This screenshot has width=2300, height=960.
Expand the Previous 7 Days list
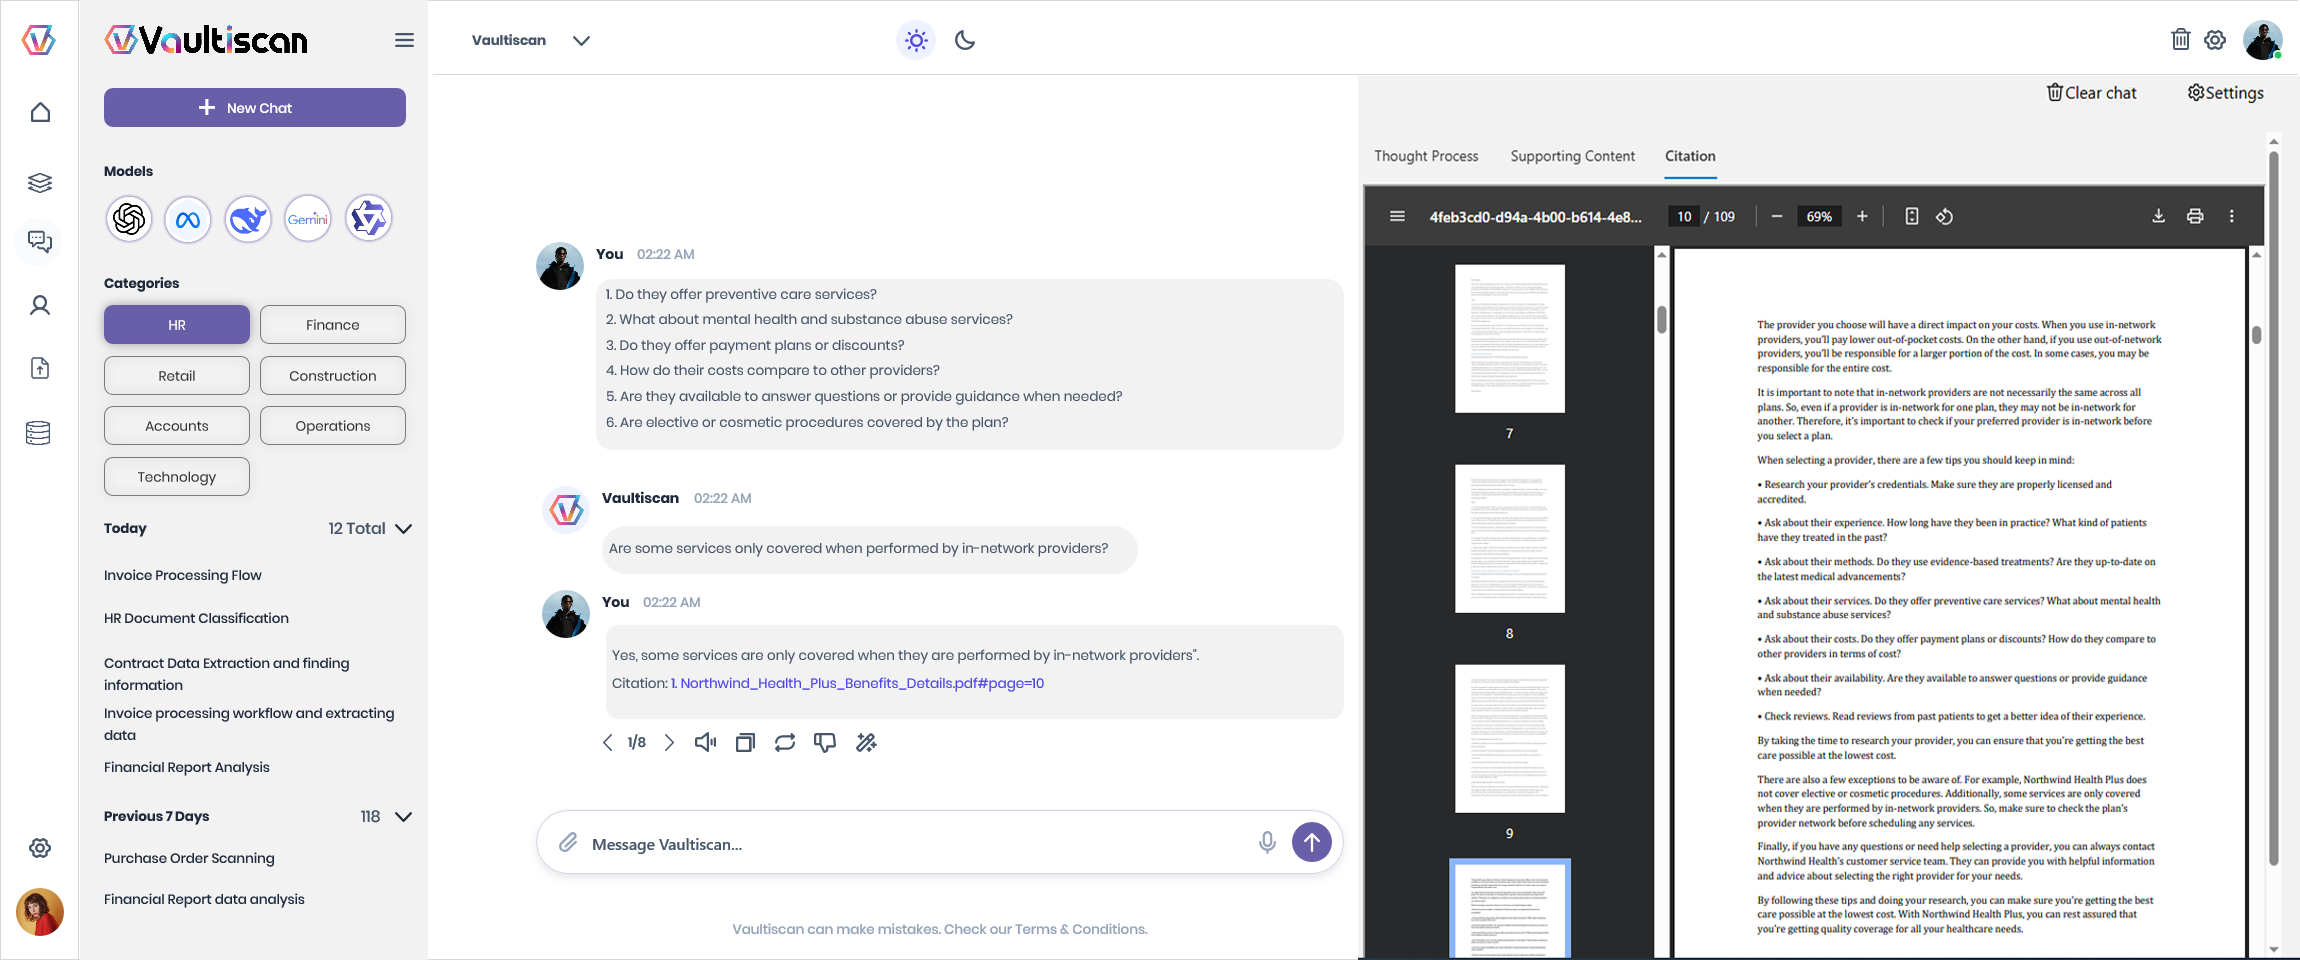(403, 816)
